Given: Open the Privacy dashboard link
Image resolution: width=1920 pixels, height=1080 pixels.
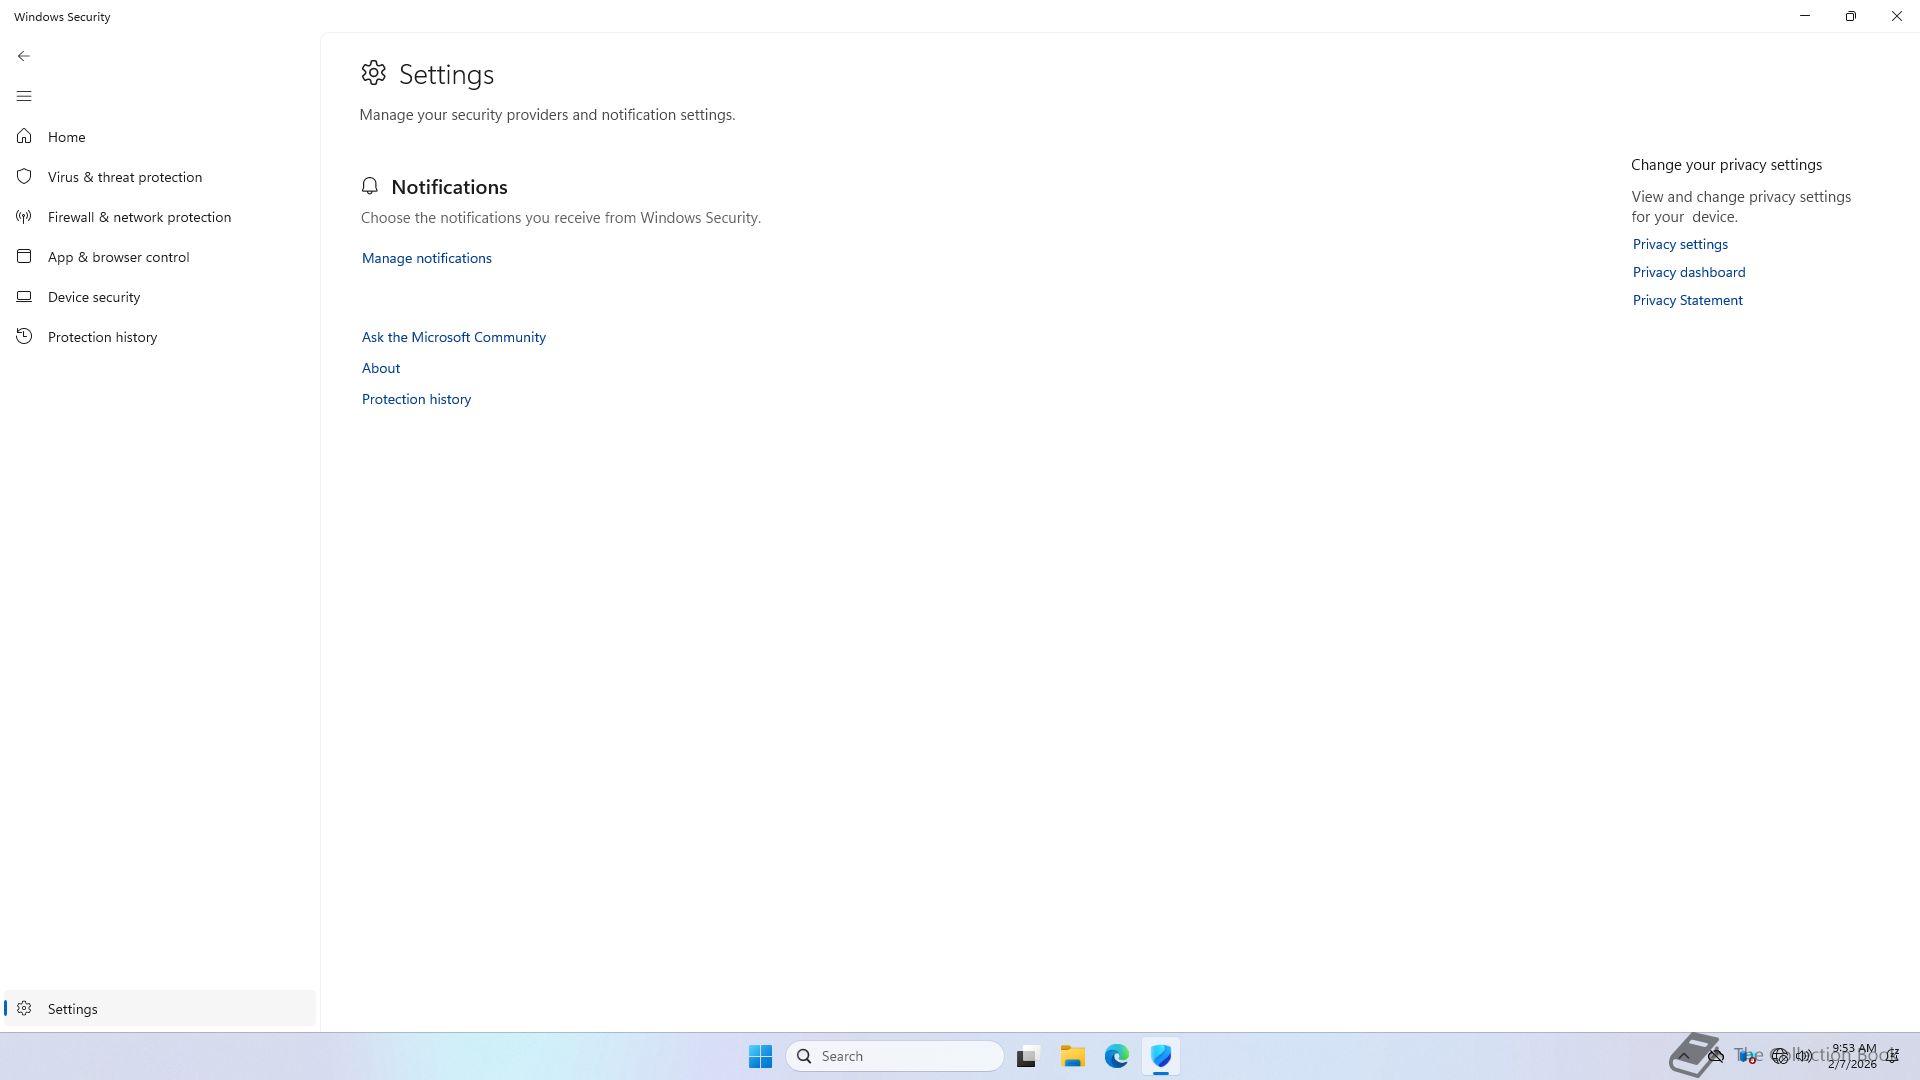Looking at the screenshot, I should click(x=1688, y=272).
